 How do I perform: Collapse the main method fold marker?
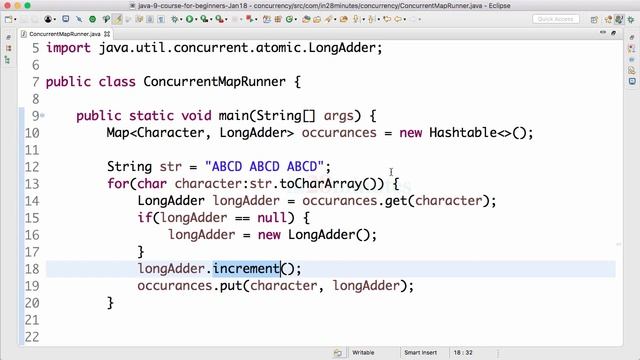pyautogui.click(x=42, y=116)
